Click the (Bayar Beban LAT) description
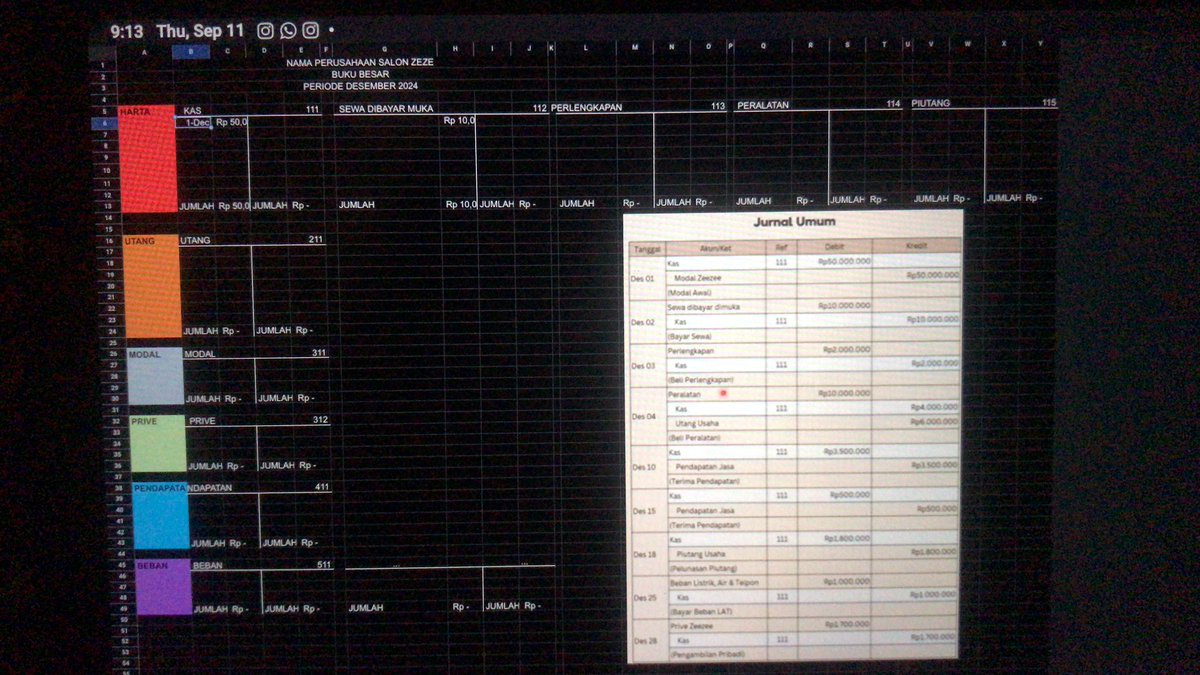Screen dimensions: 1200x675 (x=701, y=611)
